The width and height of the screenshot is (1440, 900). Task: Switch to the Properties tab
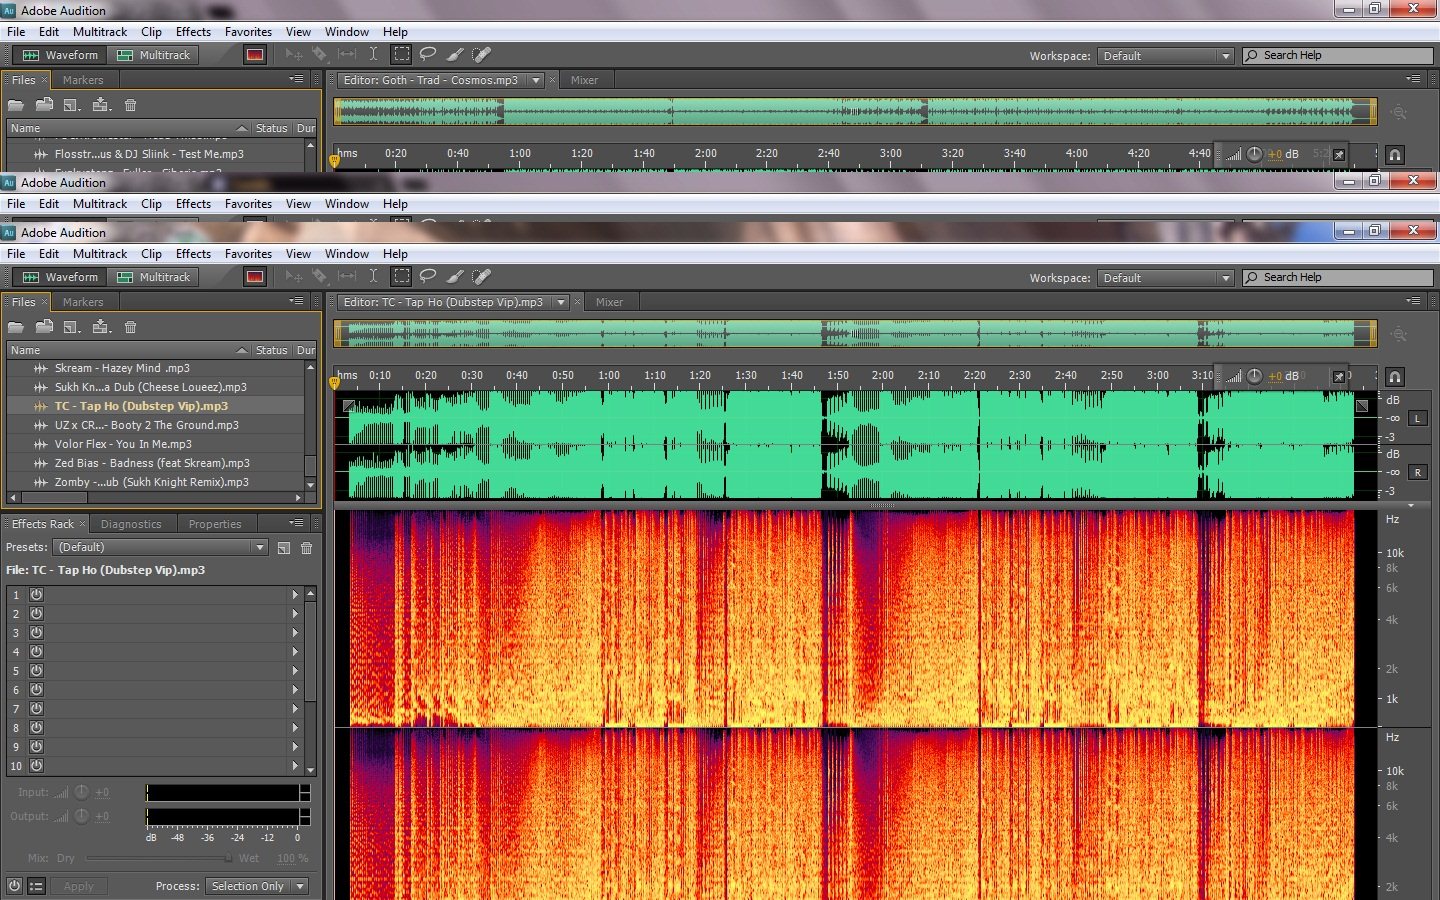(215, 524)
